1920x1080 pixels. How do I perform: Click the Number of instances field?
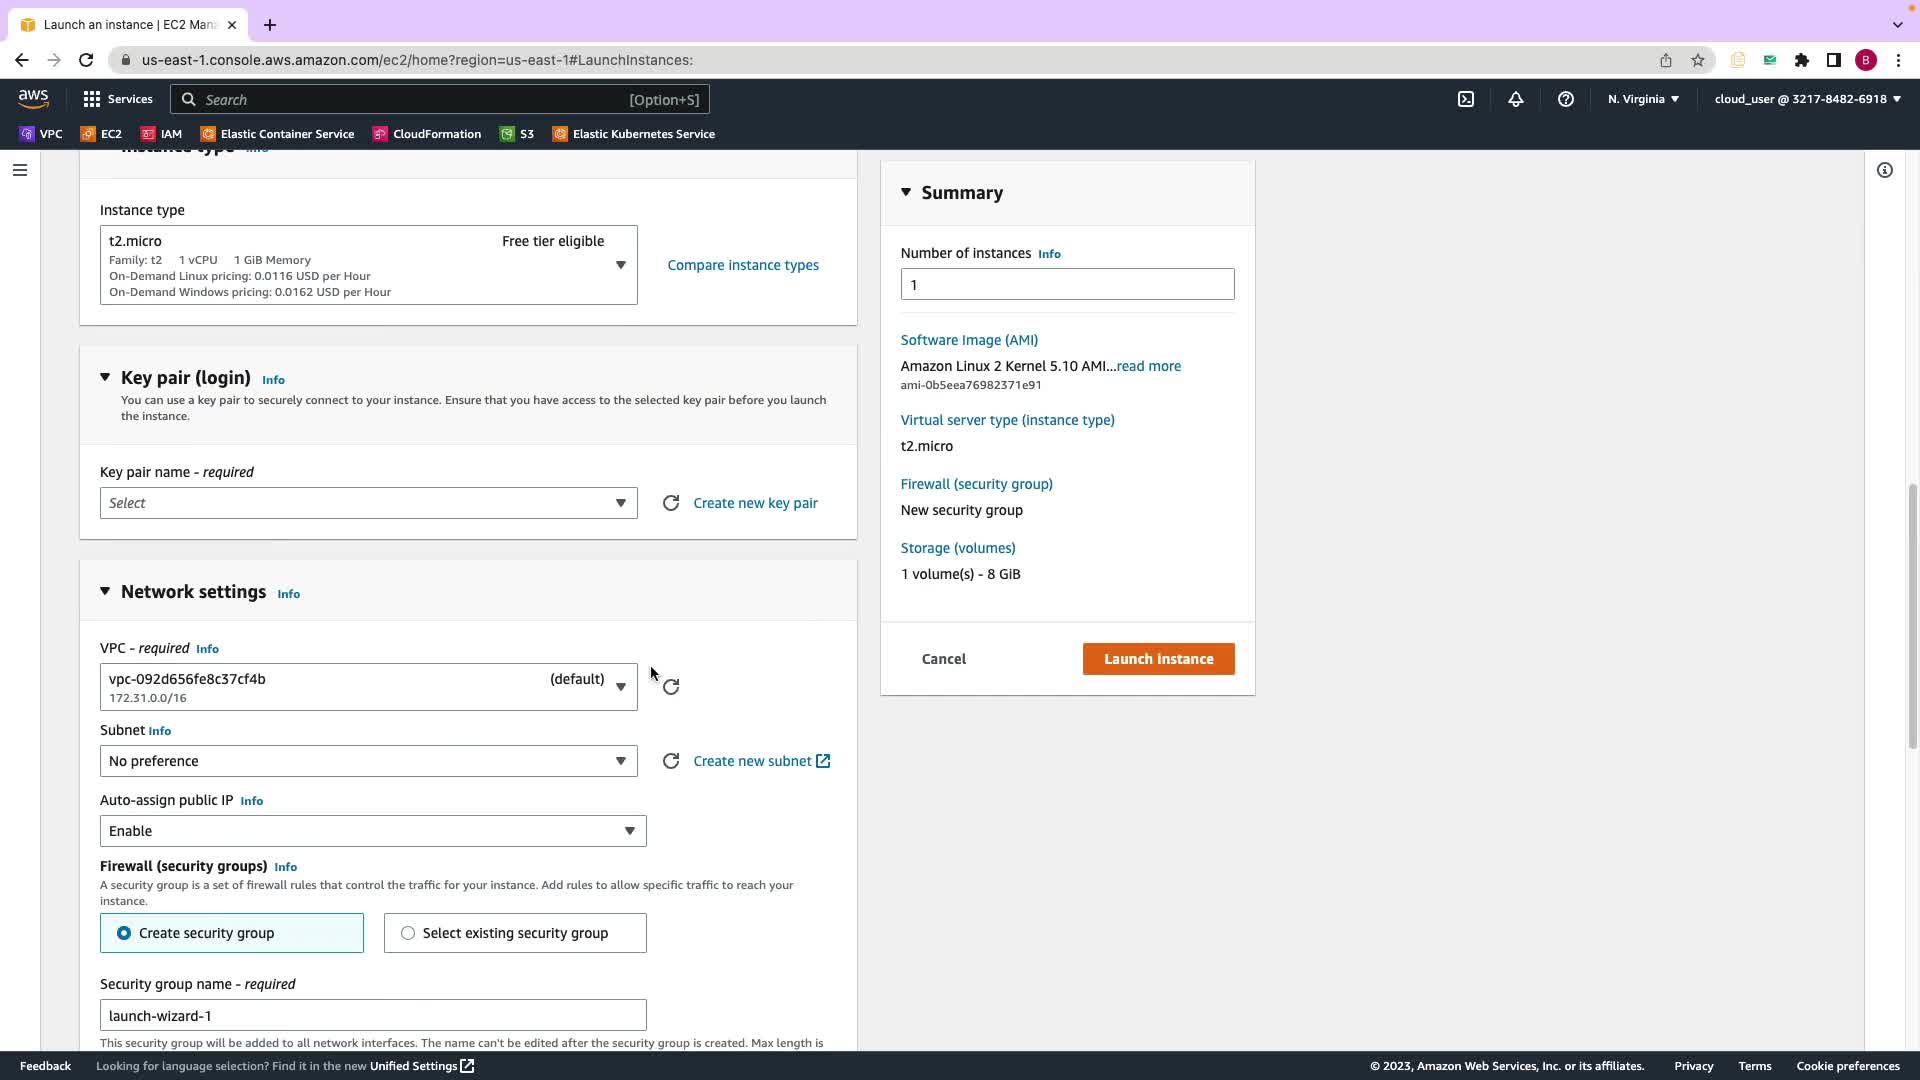[x=1067, y=285]
